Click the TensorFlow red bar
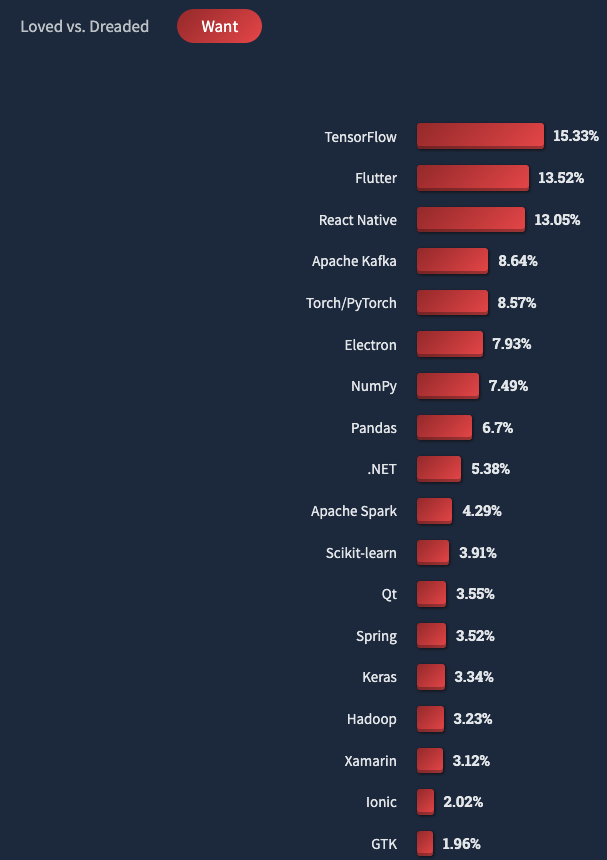 coord(480,136)
